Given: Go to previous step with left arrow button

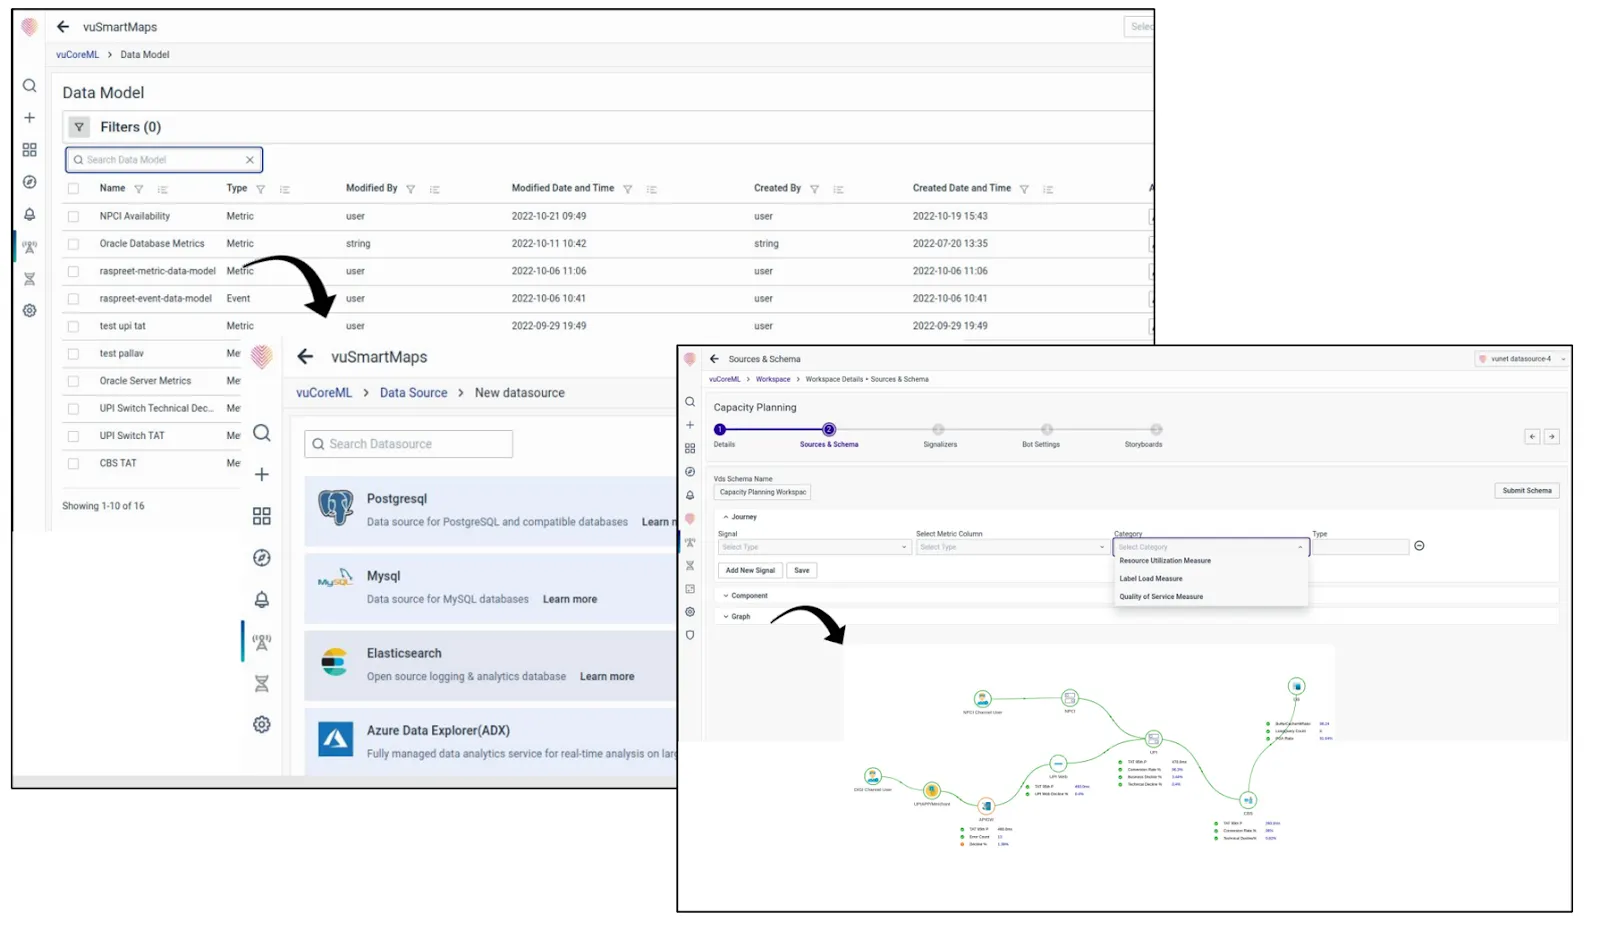Looking at the screenshot, I should [x=1532, y=437].
